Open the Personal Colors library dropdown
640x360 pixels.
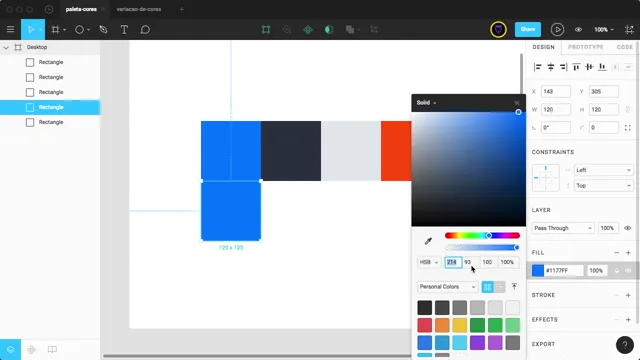click(447, 287)
